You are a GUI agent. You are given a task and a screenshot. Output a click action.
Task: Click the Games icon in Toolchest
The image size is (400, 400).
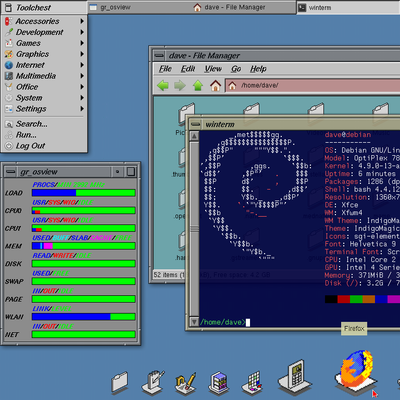pos(9,43)
